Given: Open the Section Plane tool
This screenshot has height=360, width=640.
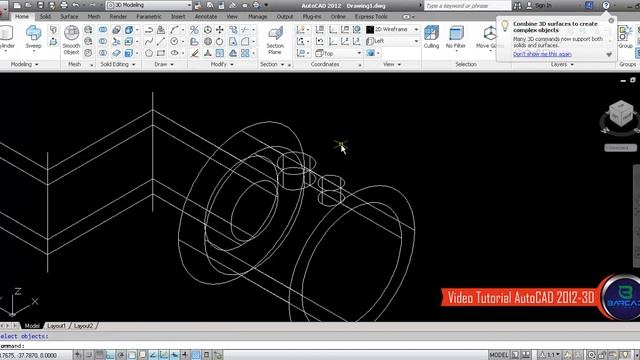Looking at the screenshot, I should pyautogui.click(x=275, y=40).
